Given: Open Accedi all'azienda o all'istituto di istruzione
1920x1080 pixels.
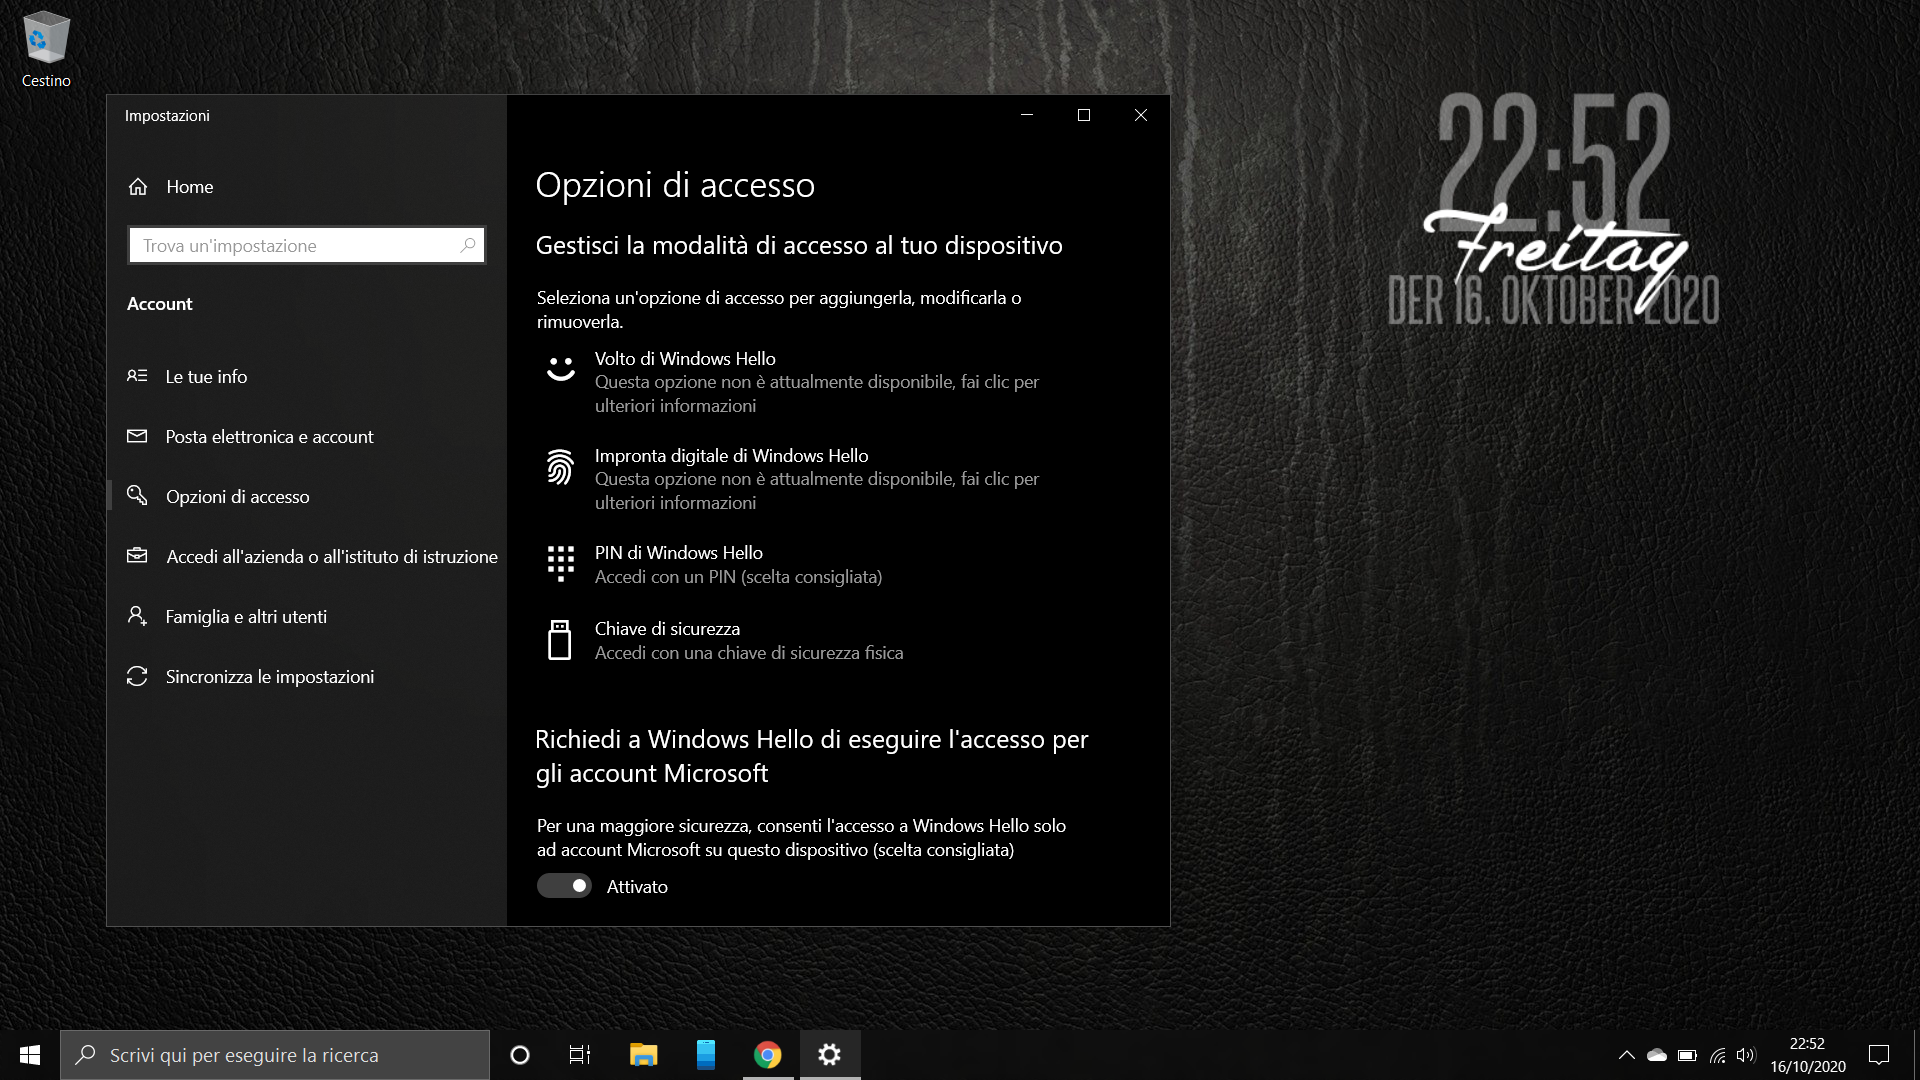Looking at the screenshot, I should (307, 557).
